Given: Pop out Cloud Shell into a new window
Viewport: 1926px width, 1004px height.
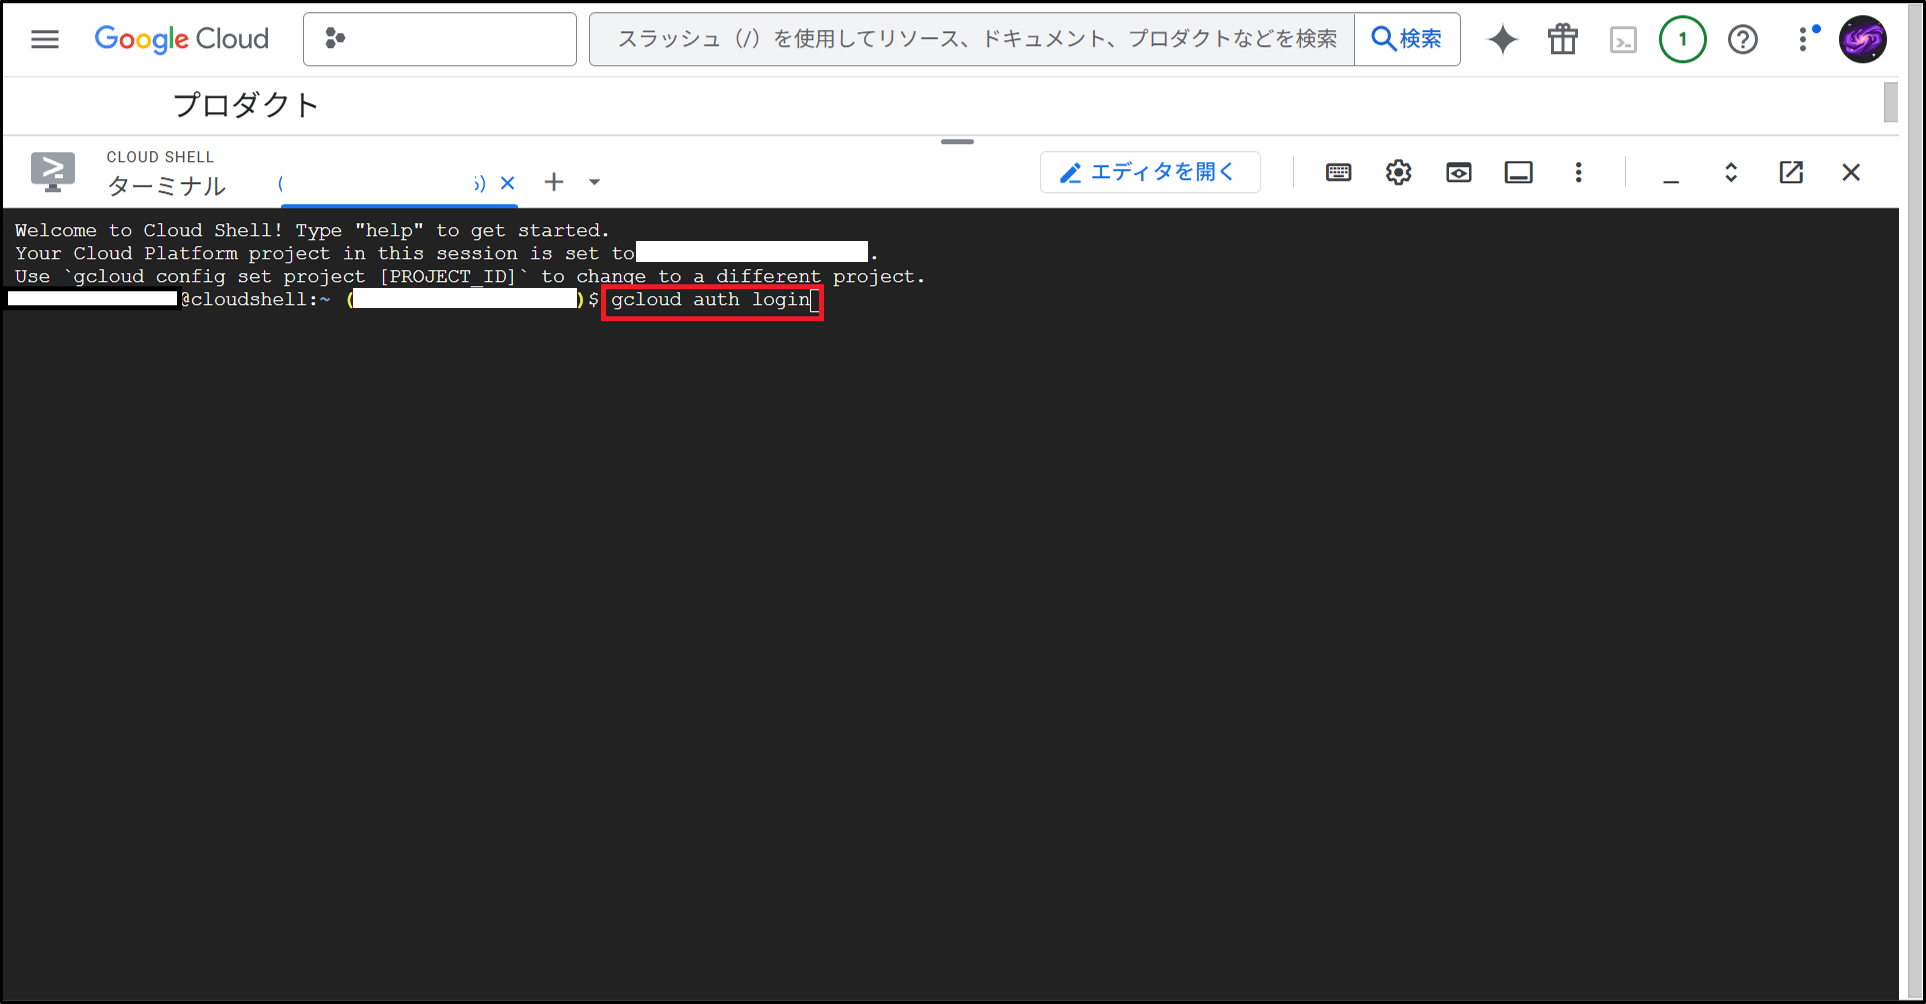Looking at the screenshot, I should click(1791, 171).
